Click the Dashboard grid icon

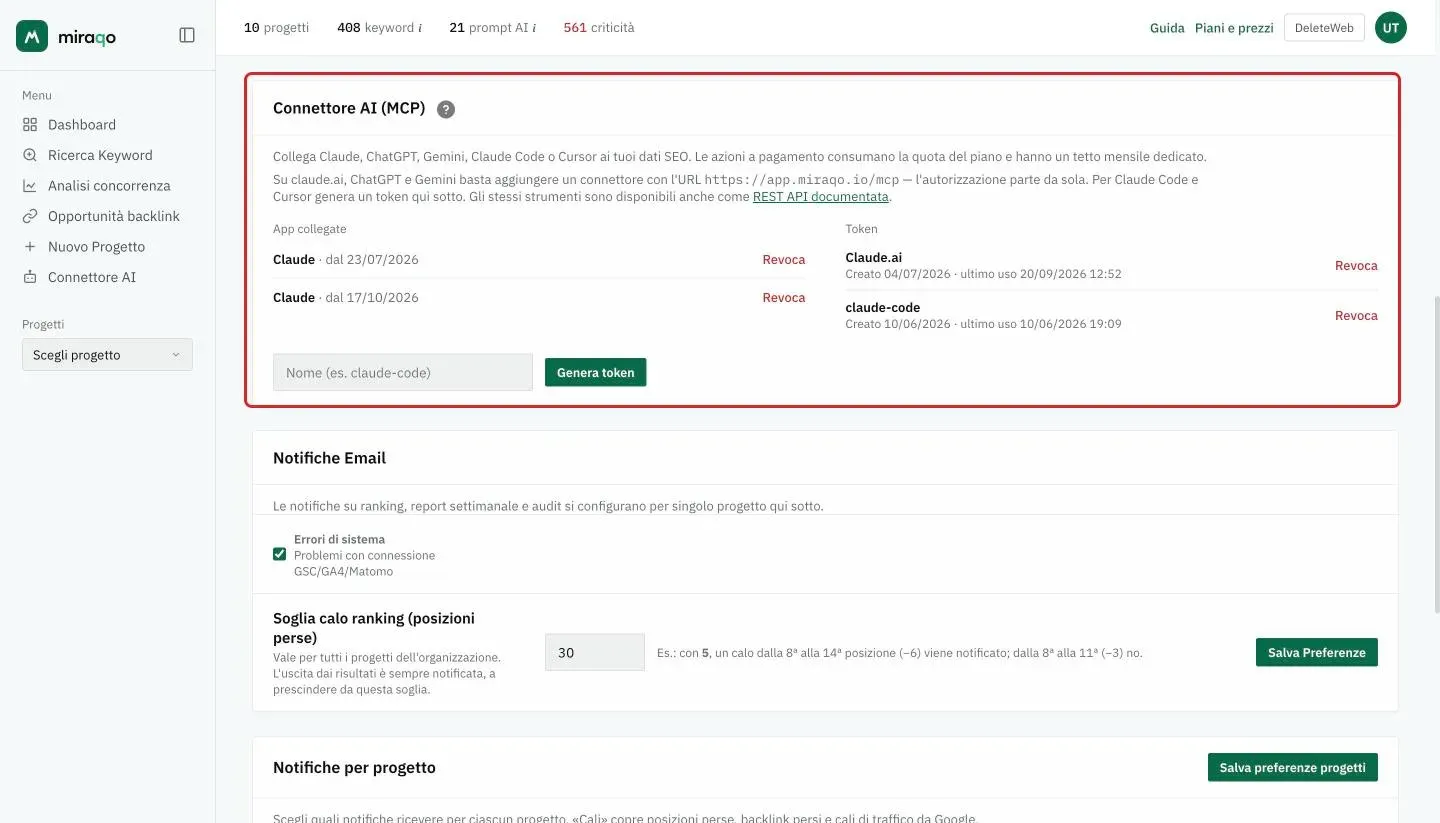click(29, 125)
